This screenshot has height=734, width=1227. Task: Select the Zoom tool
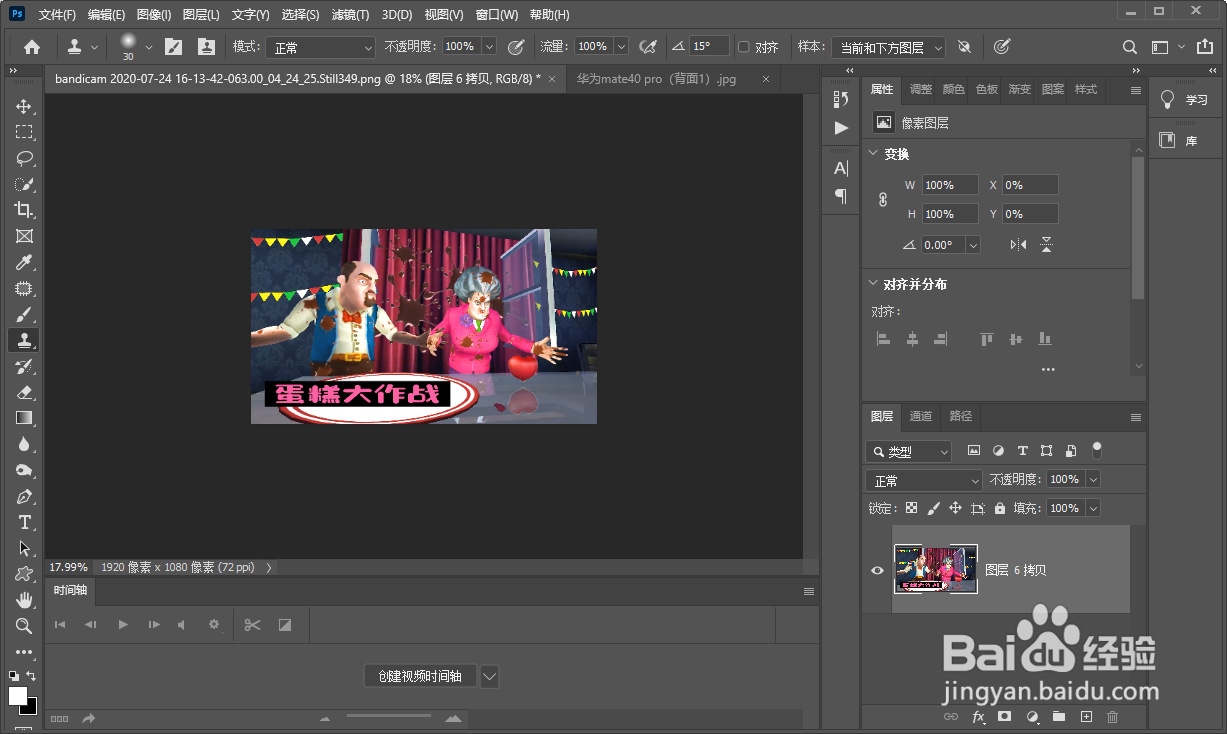tap(24, 626)
